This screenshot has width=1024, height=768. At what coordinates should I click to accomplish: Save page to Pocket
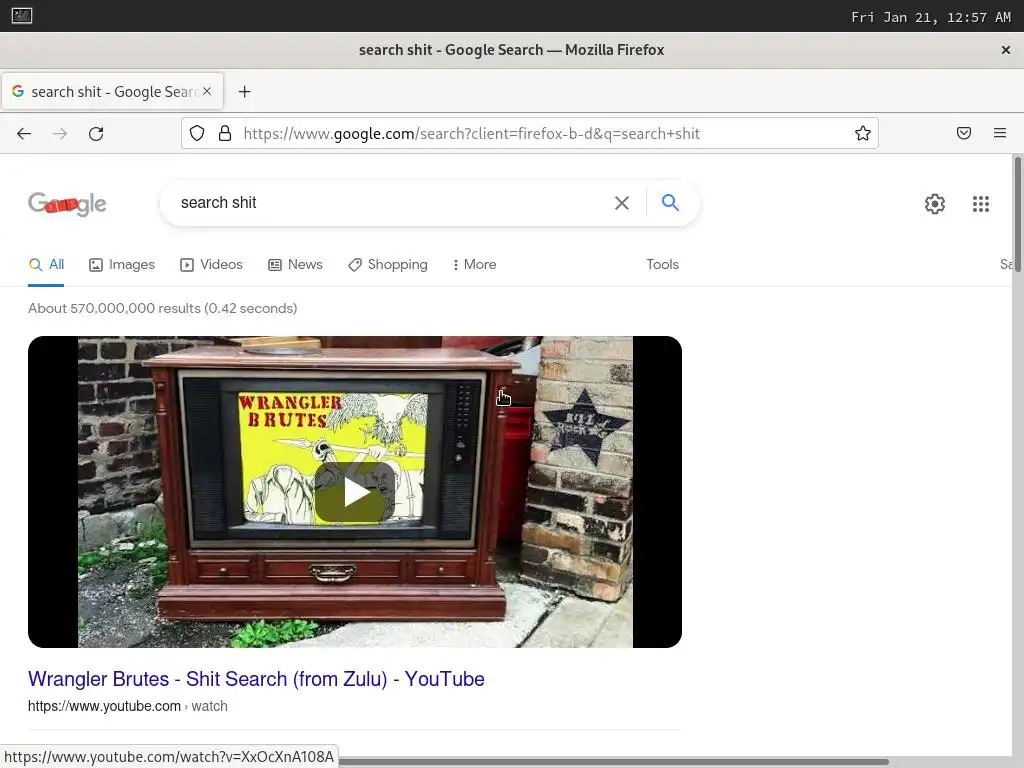click(964, 133)
